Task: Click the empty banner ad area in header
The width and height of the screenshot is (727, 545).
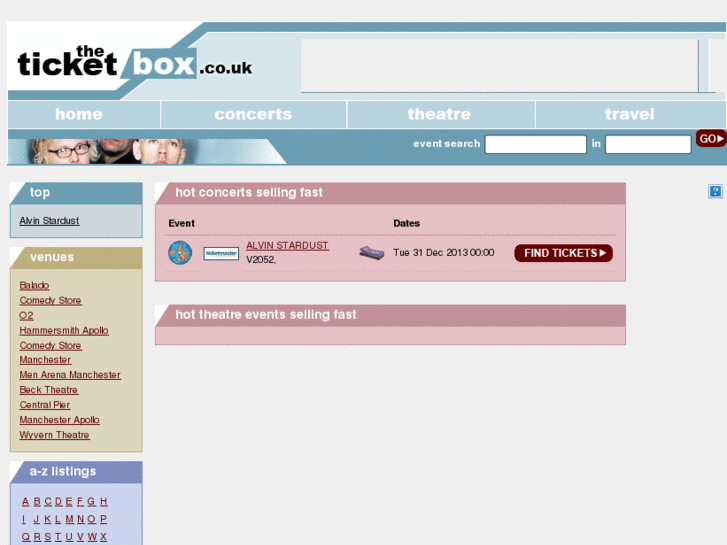Action: click(x=500, y=66)
